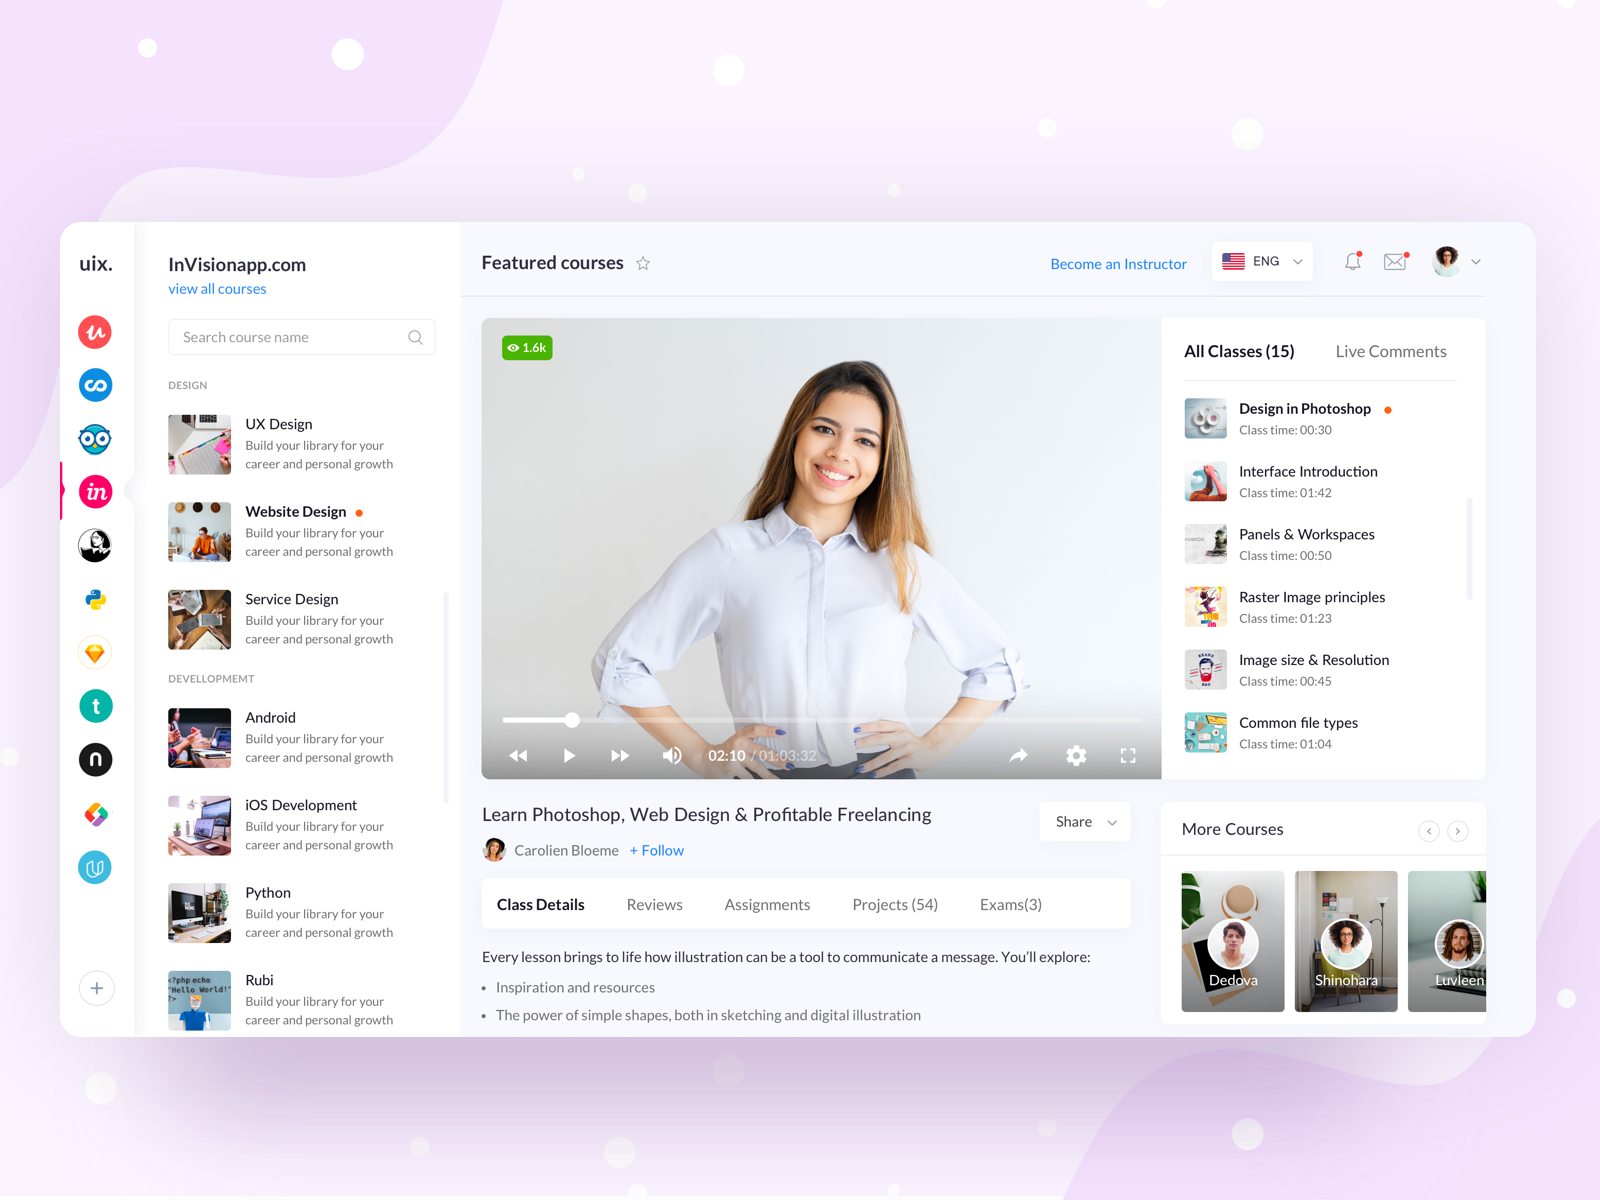Click the uix. logo
This screenshot has height=1200, width=1600.
96,264
